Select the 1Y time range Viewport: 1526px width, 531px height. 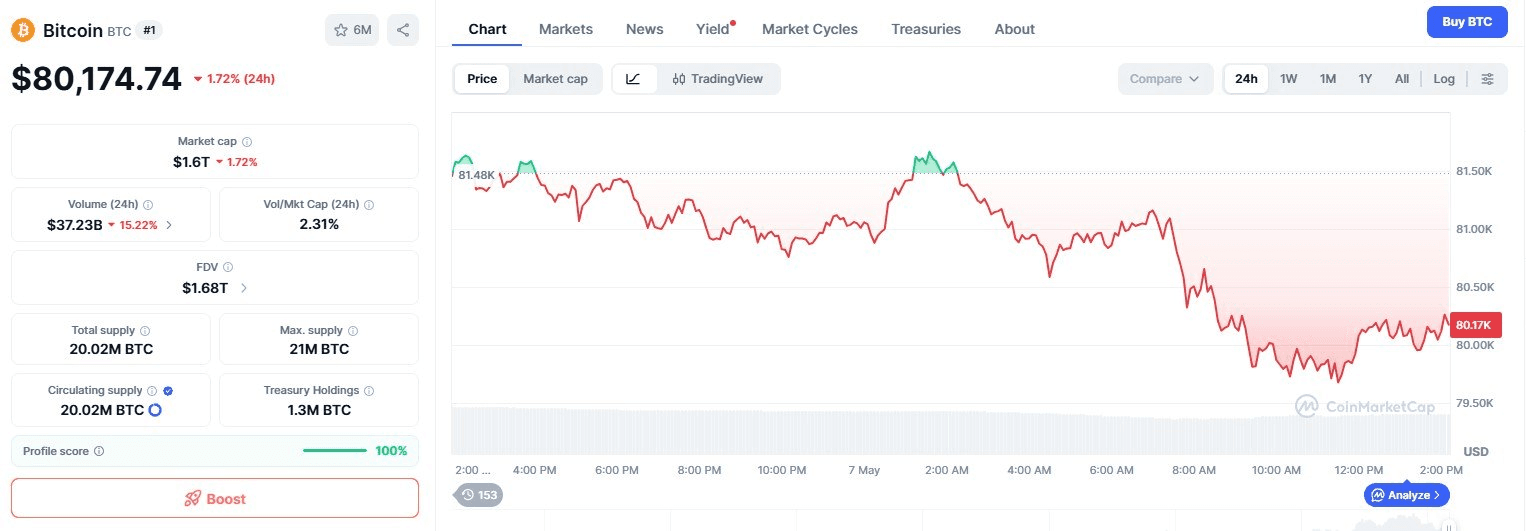[1365, 79]
